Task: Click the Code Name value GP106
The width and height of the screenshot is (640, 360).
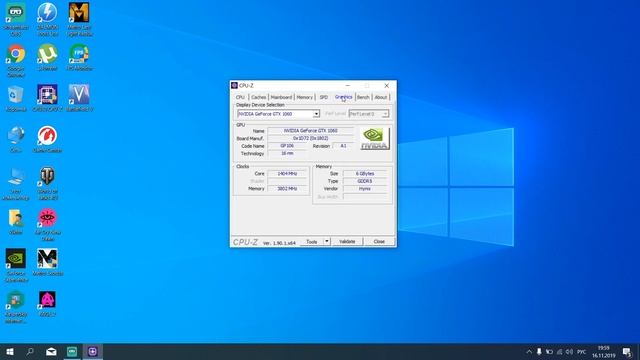Action: pyautogui.click(x=287, y=146)
